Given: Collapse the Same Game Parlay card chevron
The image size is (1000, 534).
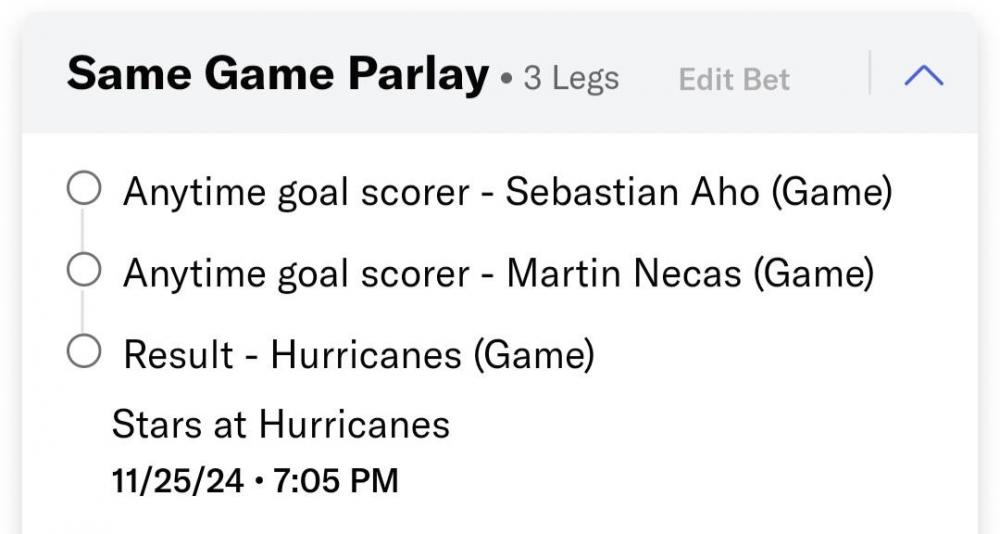Looking at the screenshot, I should pos(923,75).
